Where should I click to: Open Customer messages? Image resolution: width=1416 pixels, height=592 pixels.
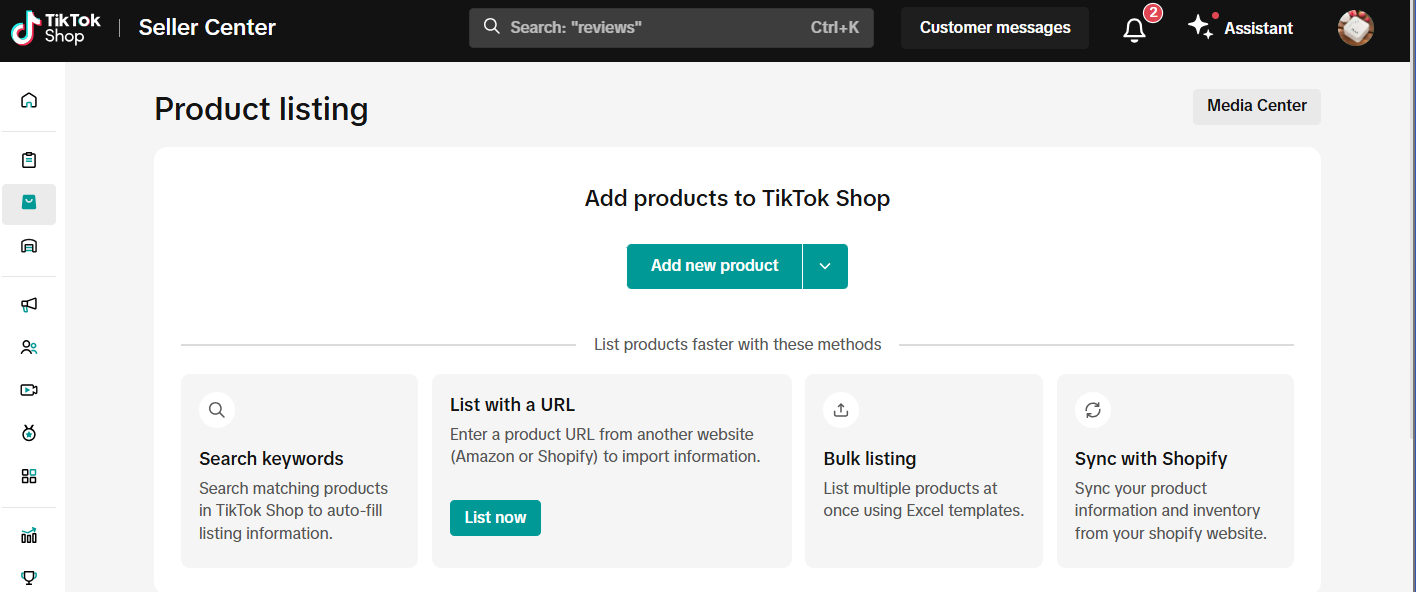click(x=994, y=28)
